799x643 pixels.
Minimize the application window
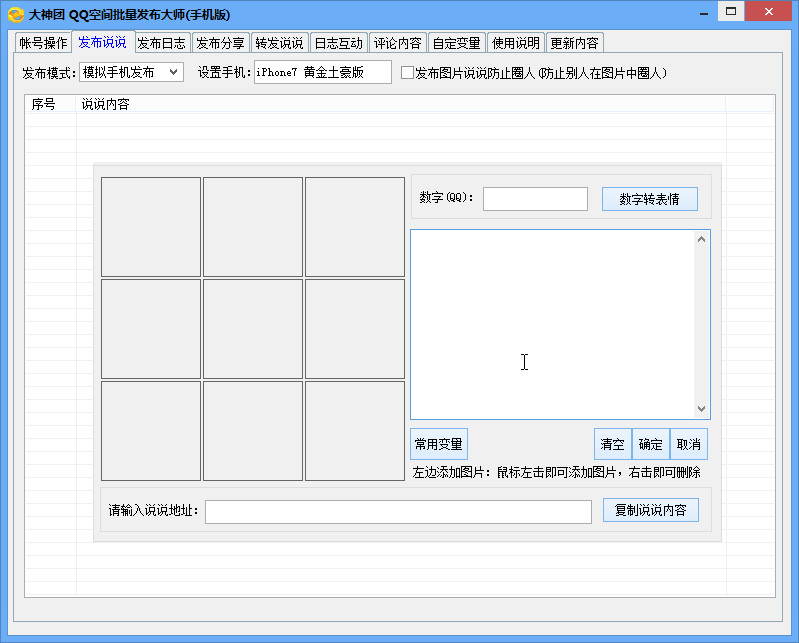pos(704,12)
